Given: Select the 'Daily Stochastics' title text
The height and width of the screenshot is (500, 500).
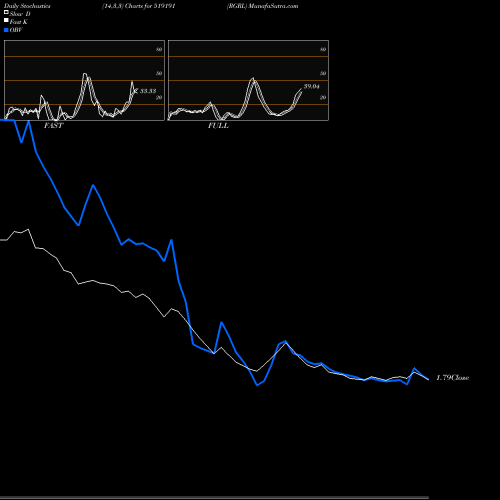Looking at the screenshot, I should click(x=27, y=6).
